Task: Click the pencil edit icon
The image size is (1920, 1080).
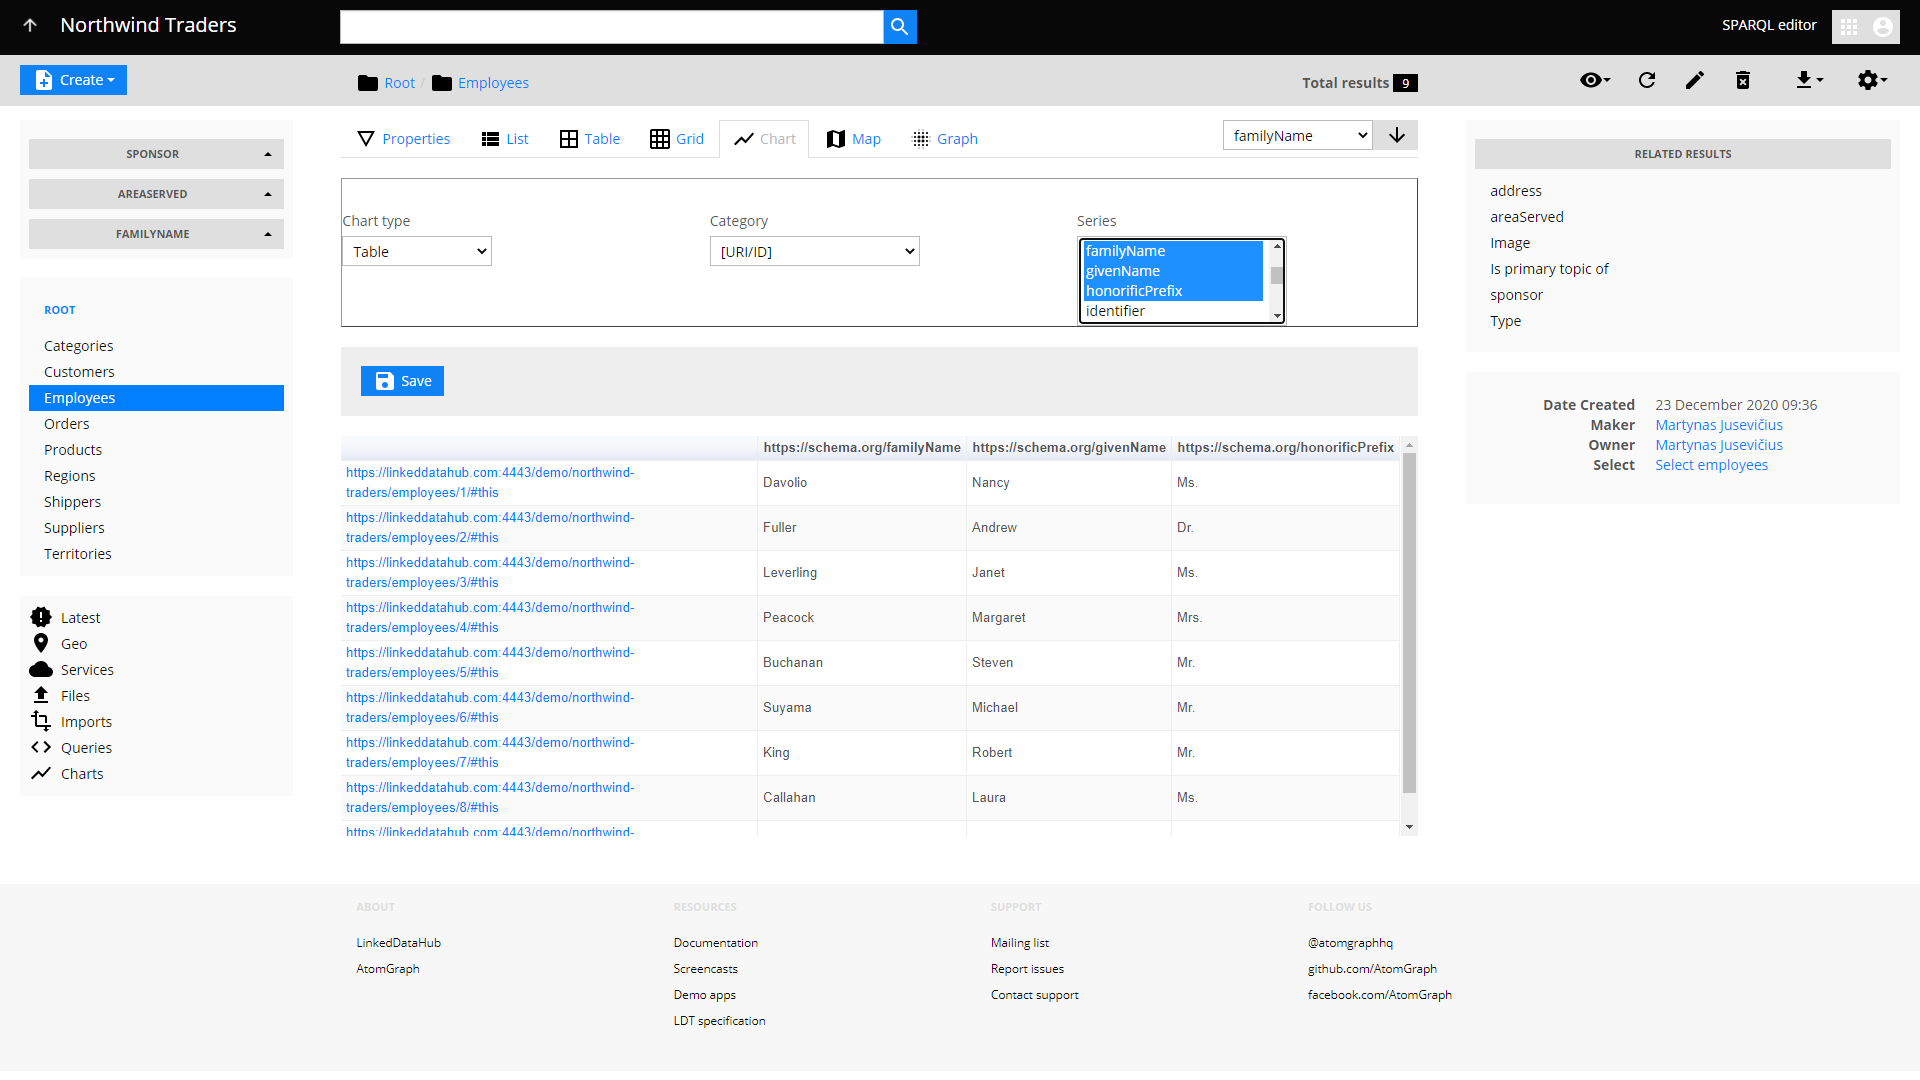Action: tap(1694, 80)
